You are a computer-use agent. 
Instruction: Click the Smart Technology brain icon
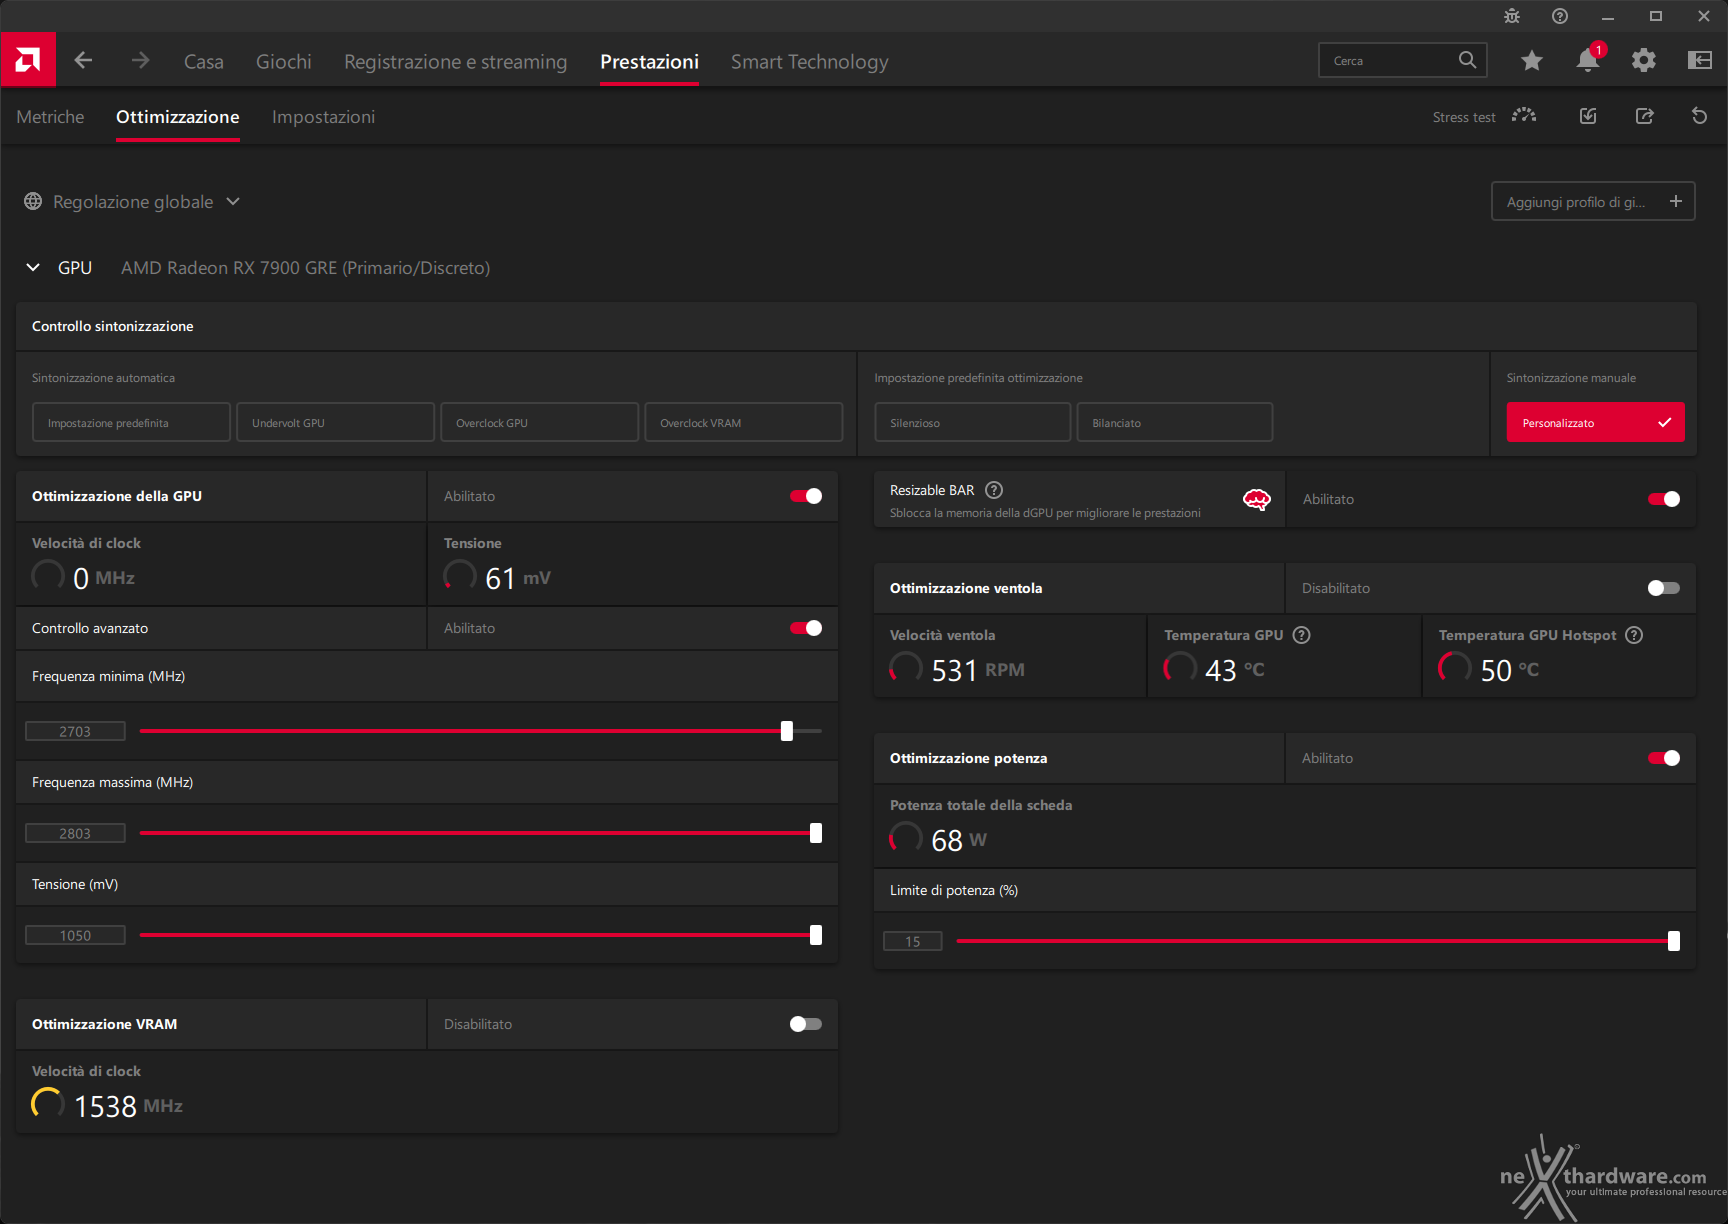pyautogui.click(x=1257, y=499)
